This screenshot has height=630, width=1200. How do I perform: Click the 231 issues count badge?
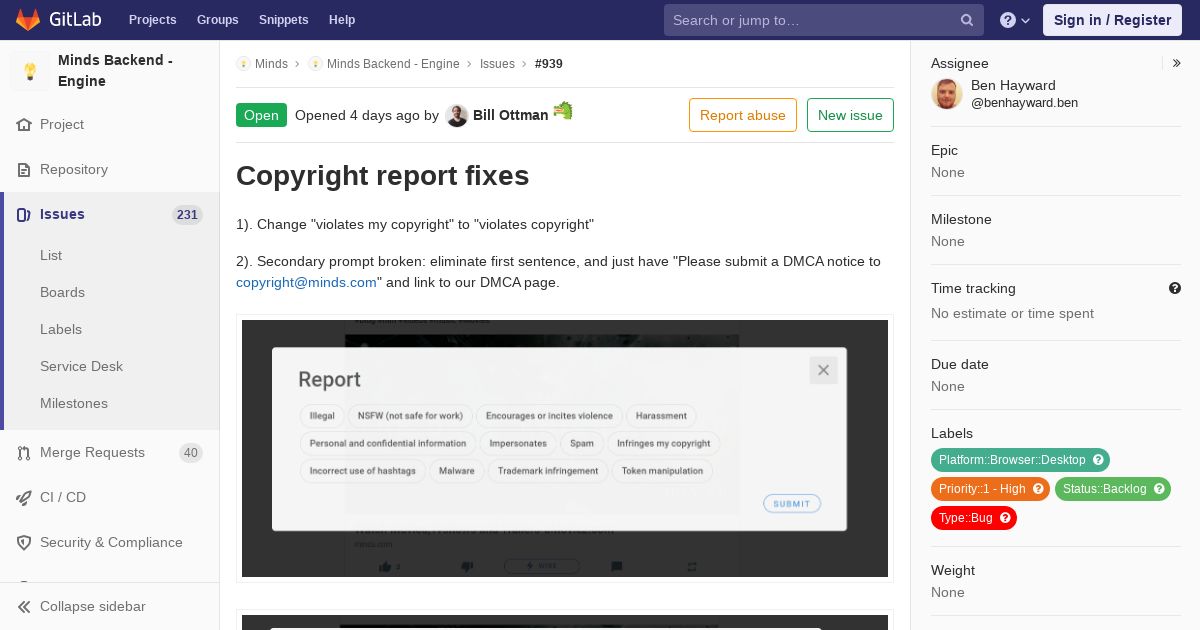(x=187, y=215)
